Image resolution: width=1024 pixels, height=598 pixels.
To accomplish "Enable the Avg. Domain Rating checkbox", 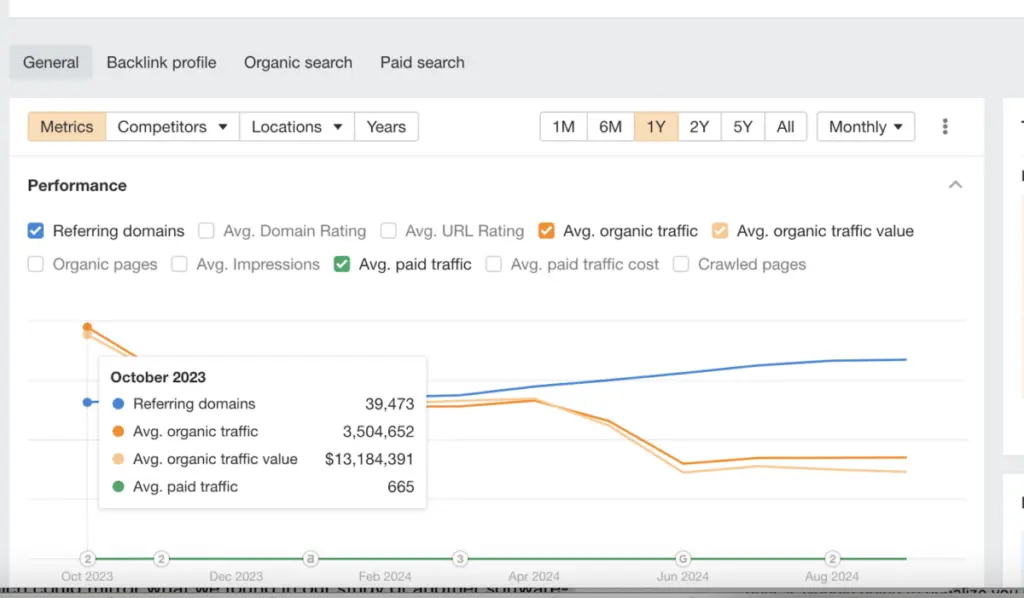I will coord(206,231).
